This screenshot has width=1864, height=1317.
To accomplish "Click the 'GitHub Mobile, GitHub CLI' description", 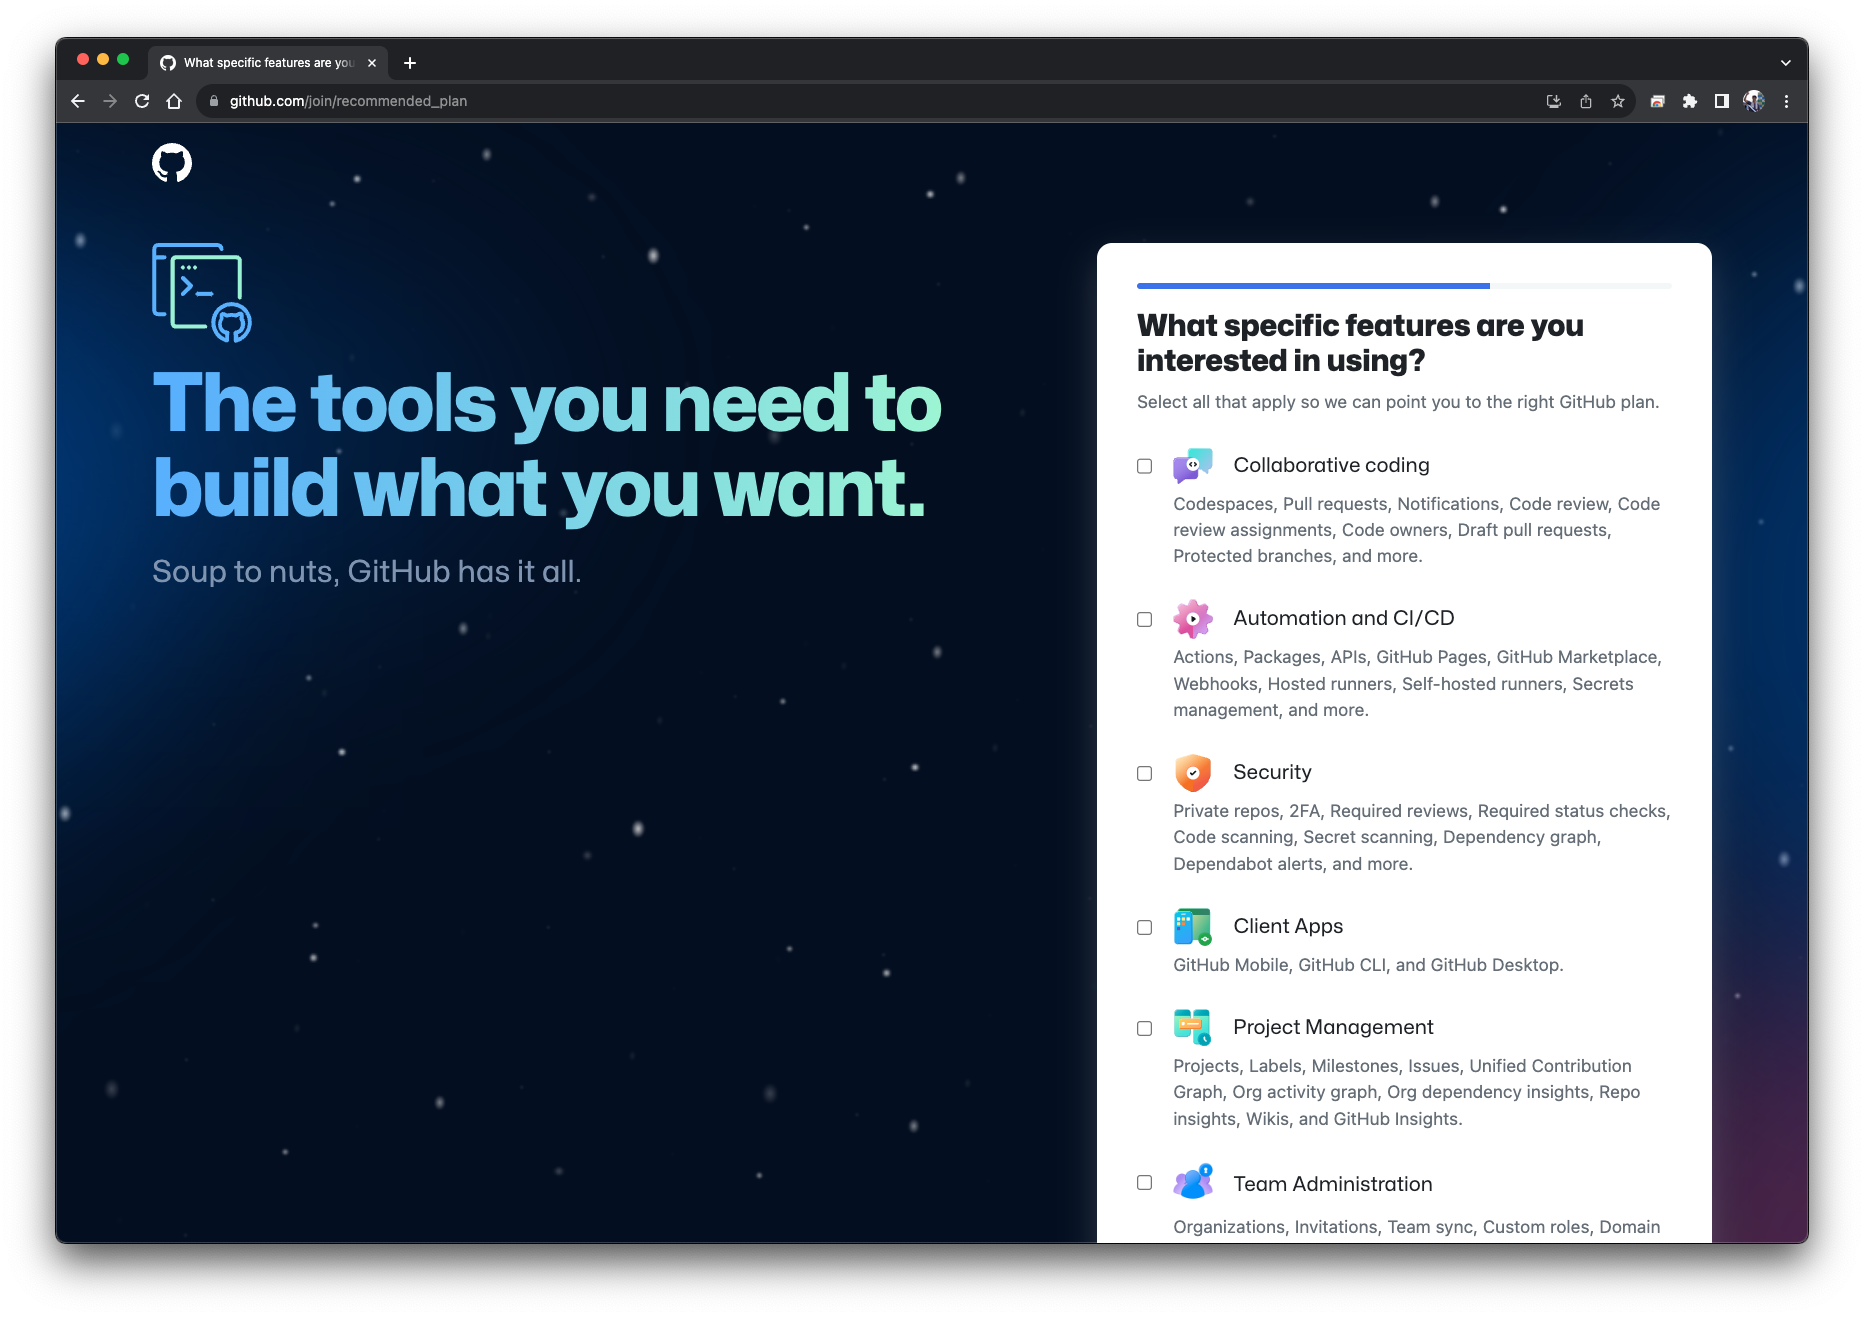I will coord(1368,965).
